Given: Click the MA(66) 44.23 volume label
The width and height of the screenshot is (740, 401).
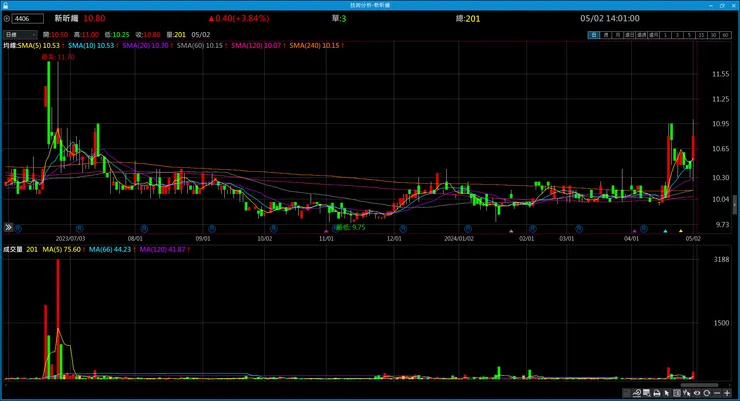Looking at the screenshot, I should [110, 249].
